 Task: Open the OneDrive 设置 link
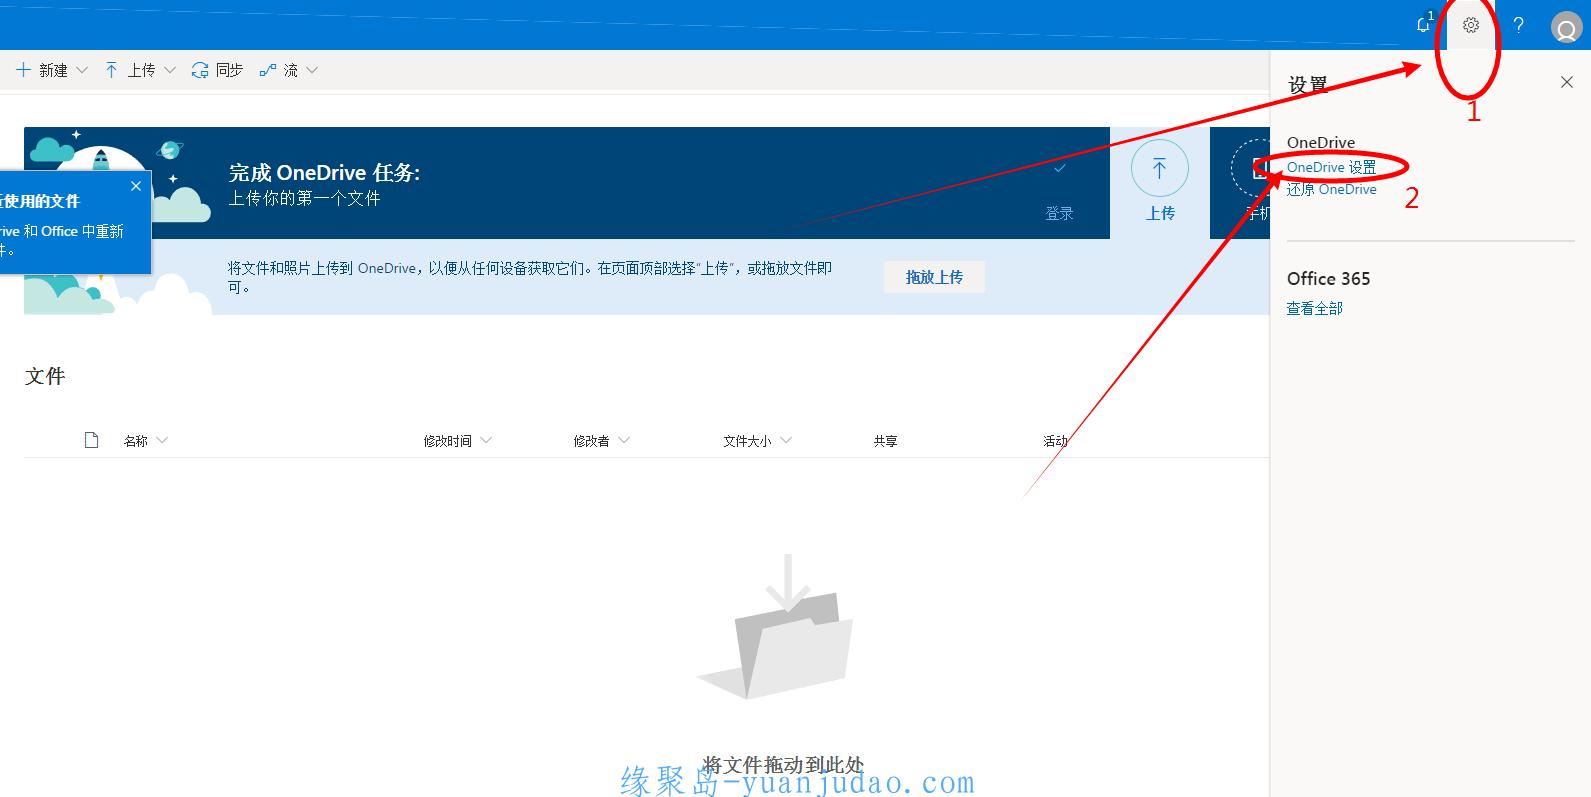point(1331,167)
